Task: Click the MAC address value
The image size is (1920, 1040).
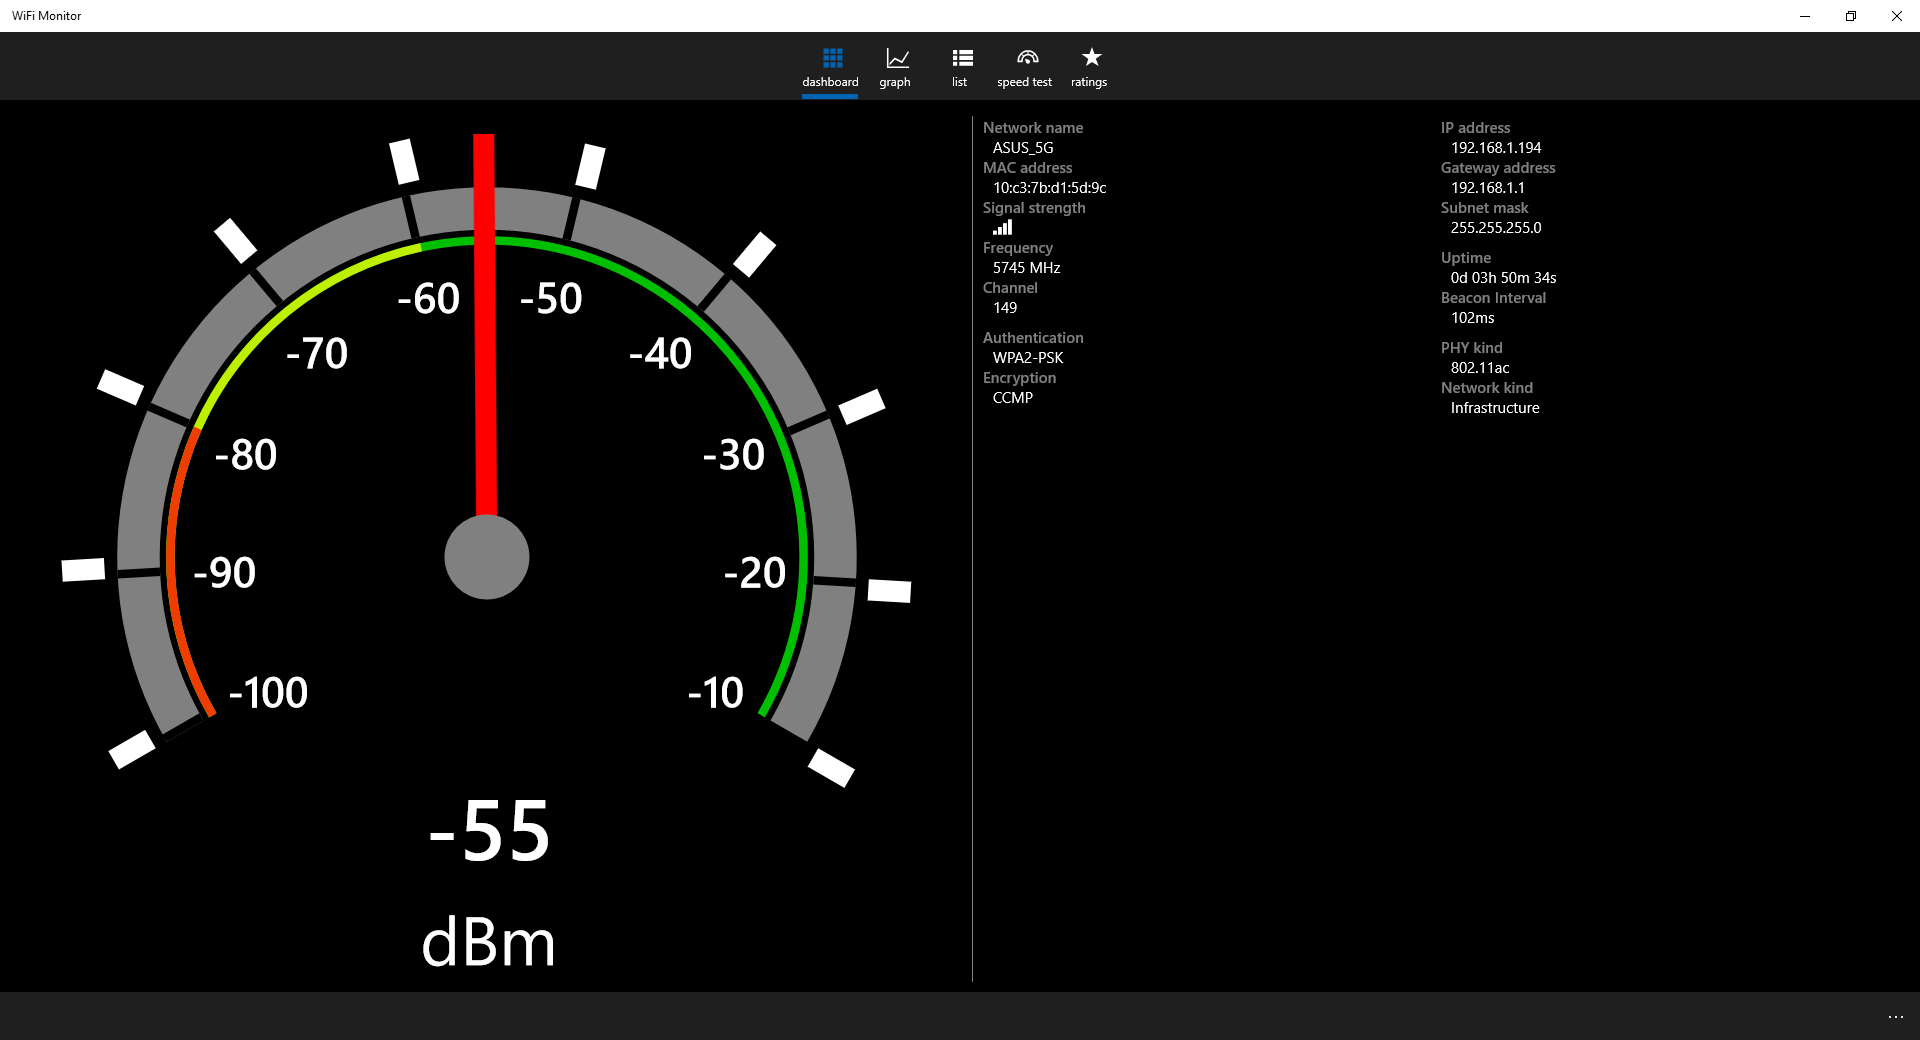Action: coord(1050,187)
